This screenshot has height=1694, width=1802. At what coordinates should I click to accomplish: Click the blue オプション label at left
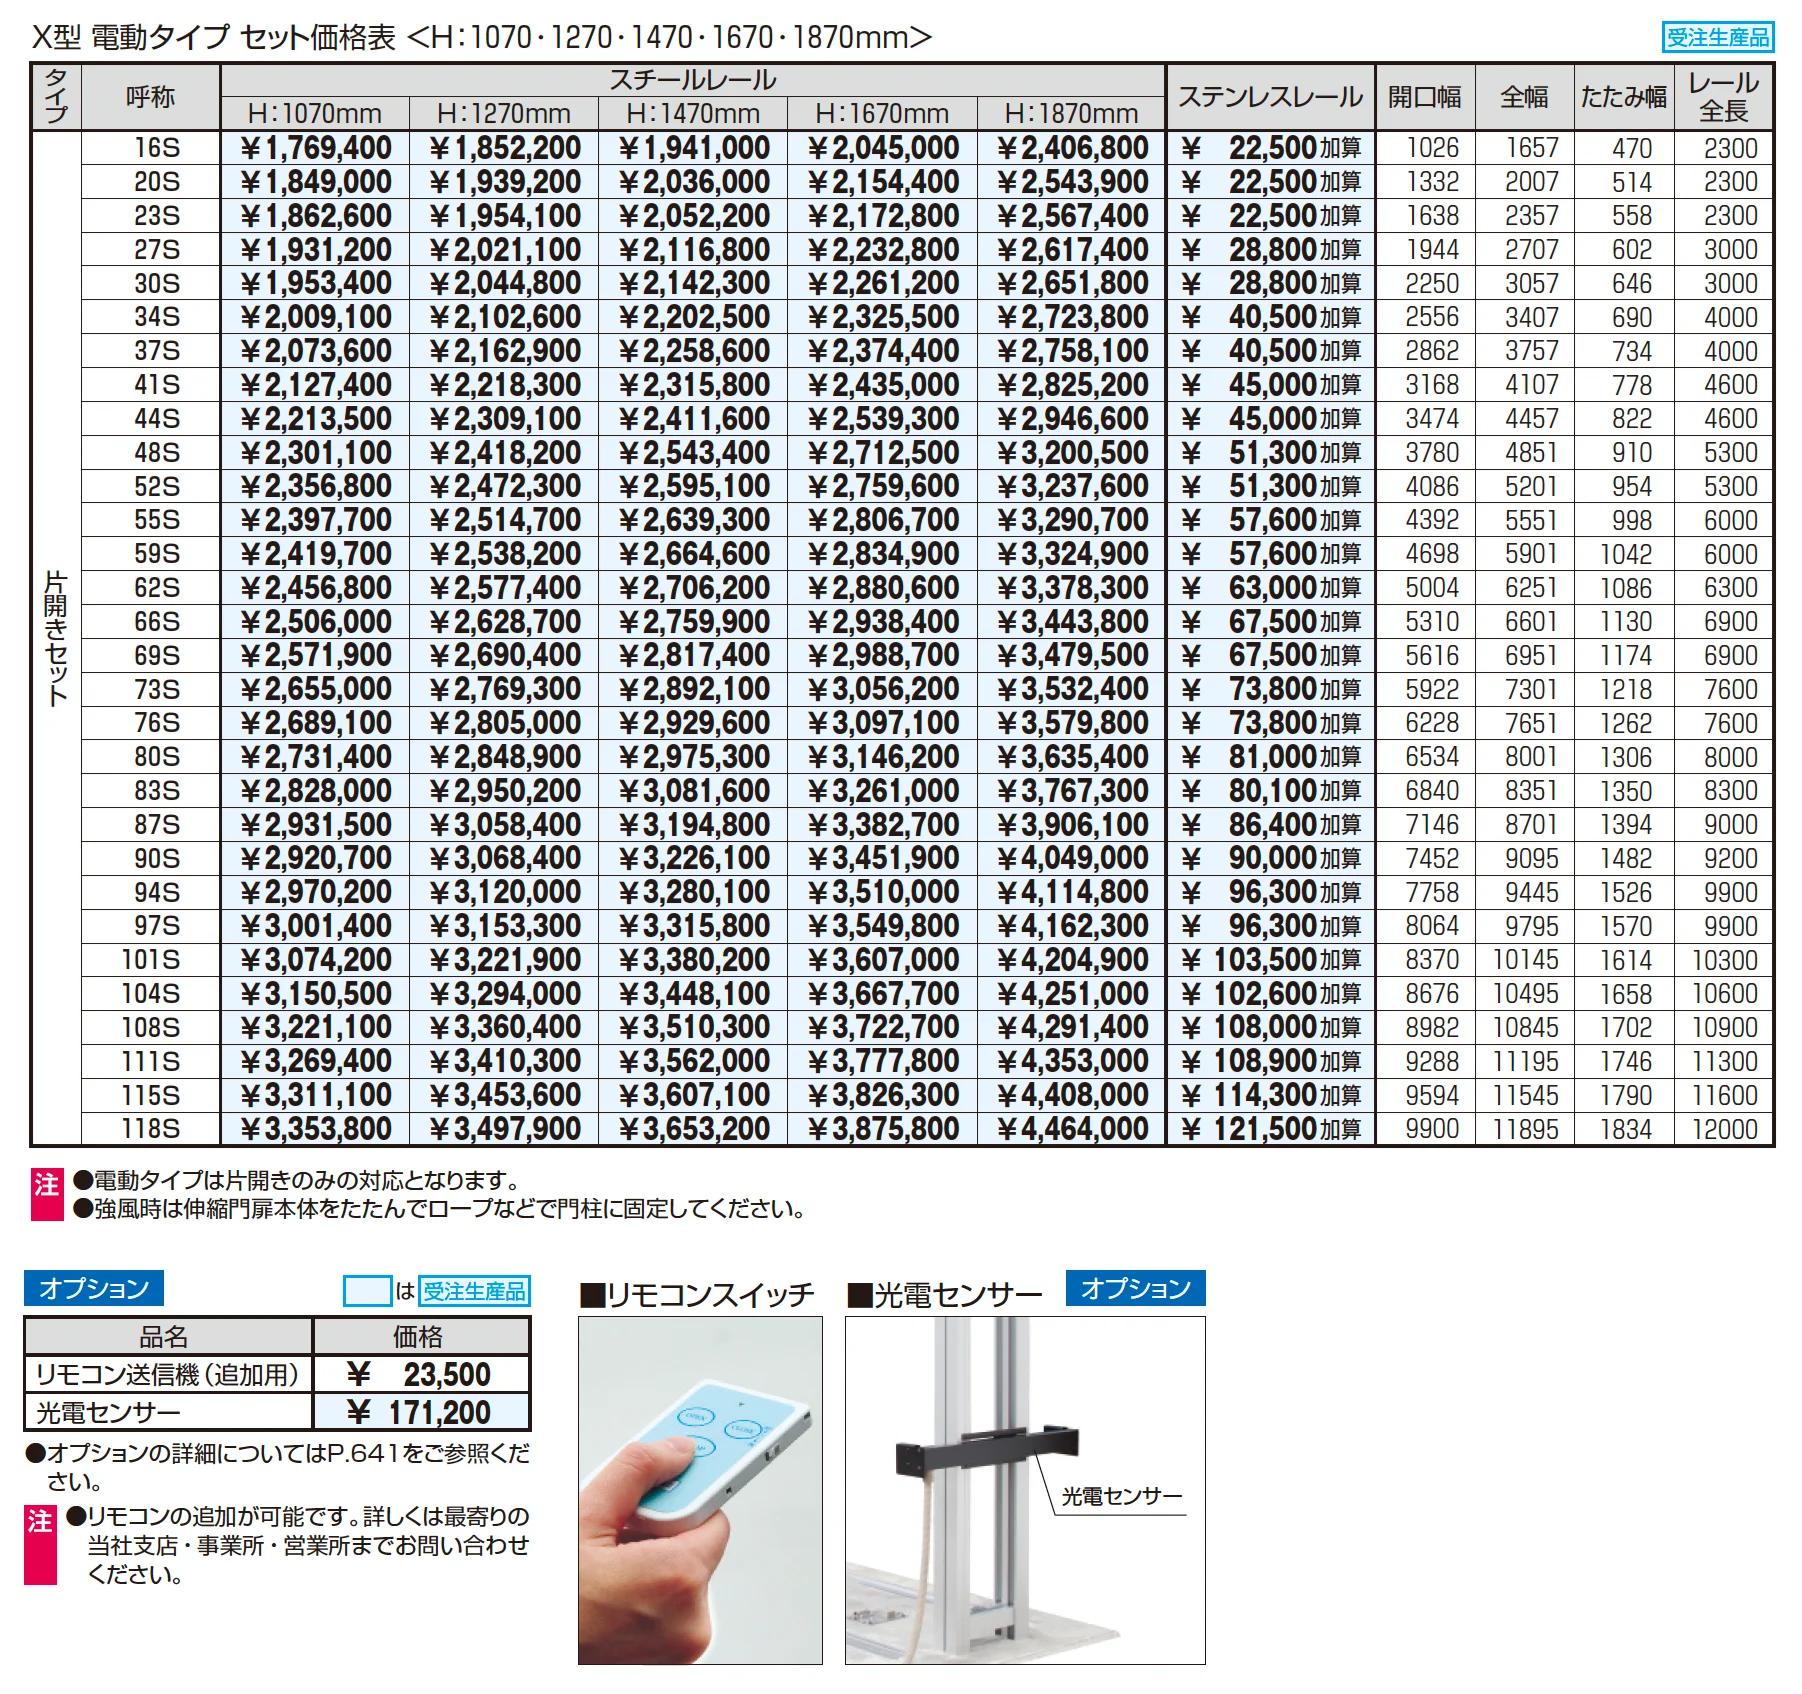(x=94, y=1288)
